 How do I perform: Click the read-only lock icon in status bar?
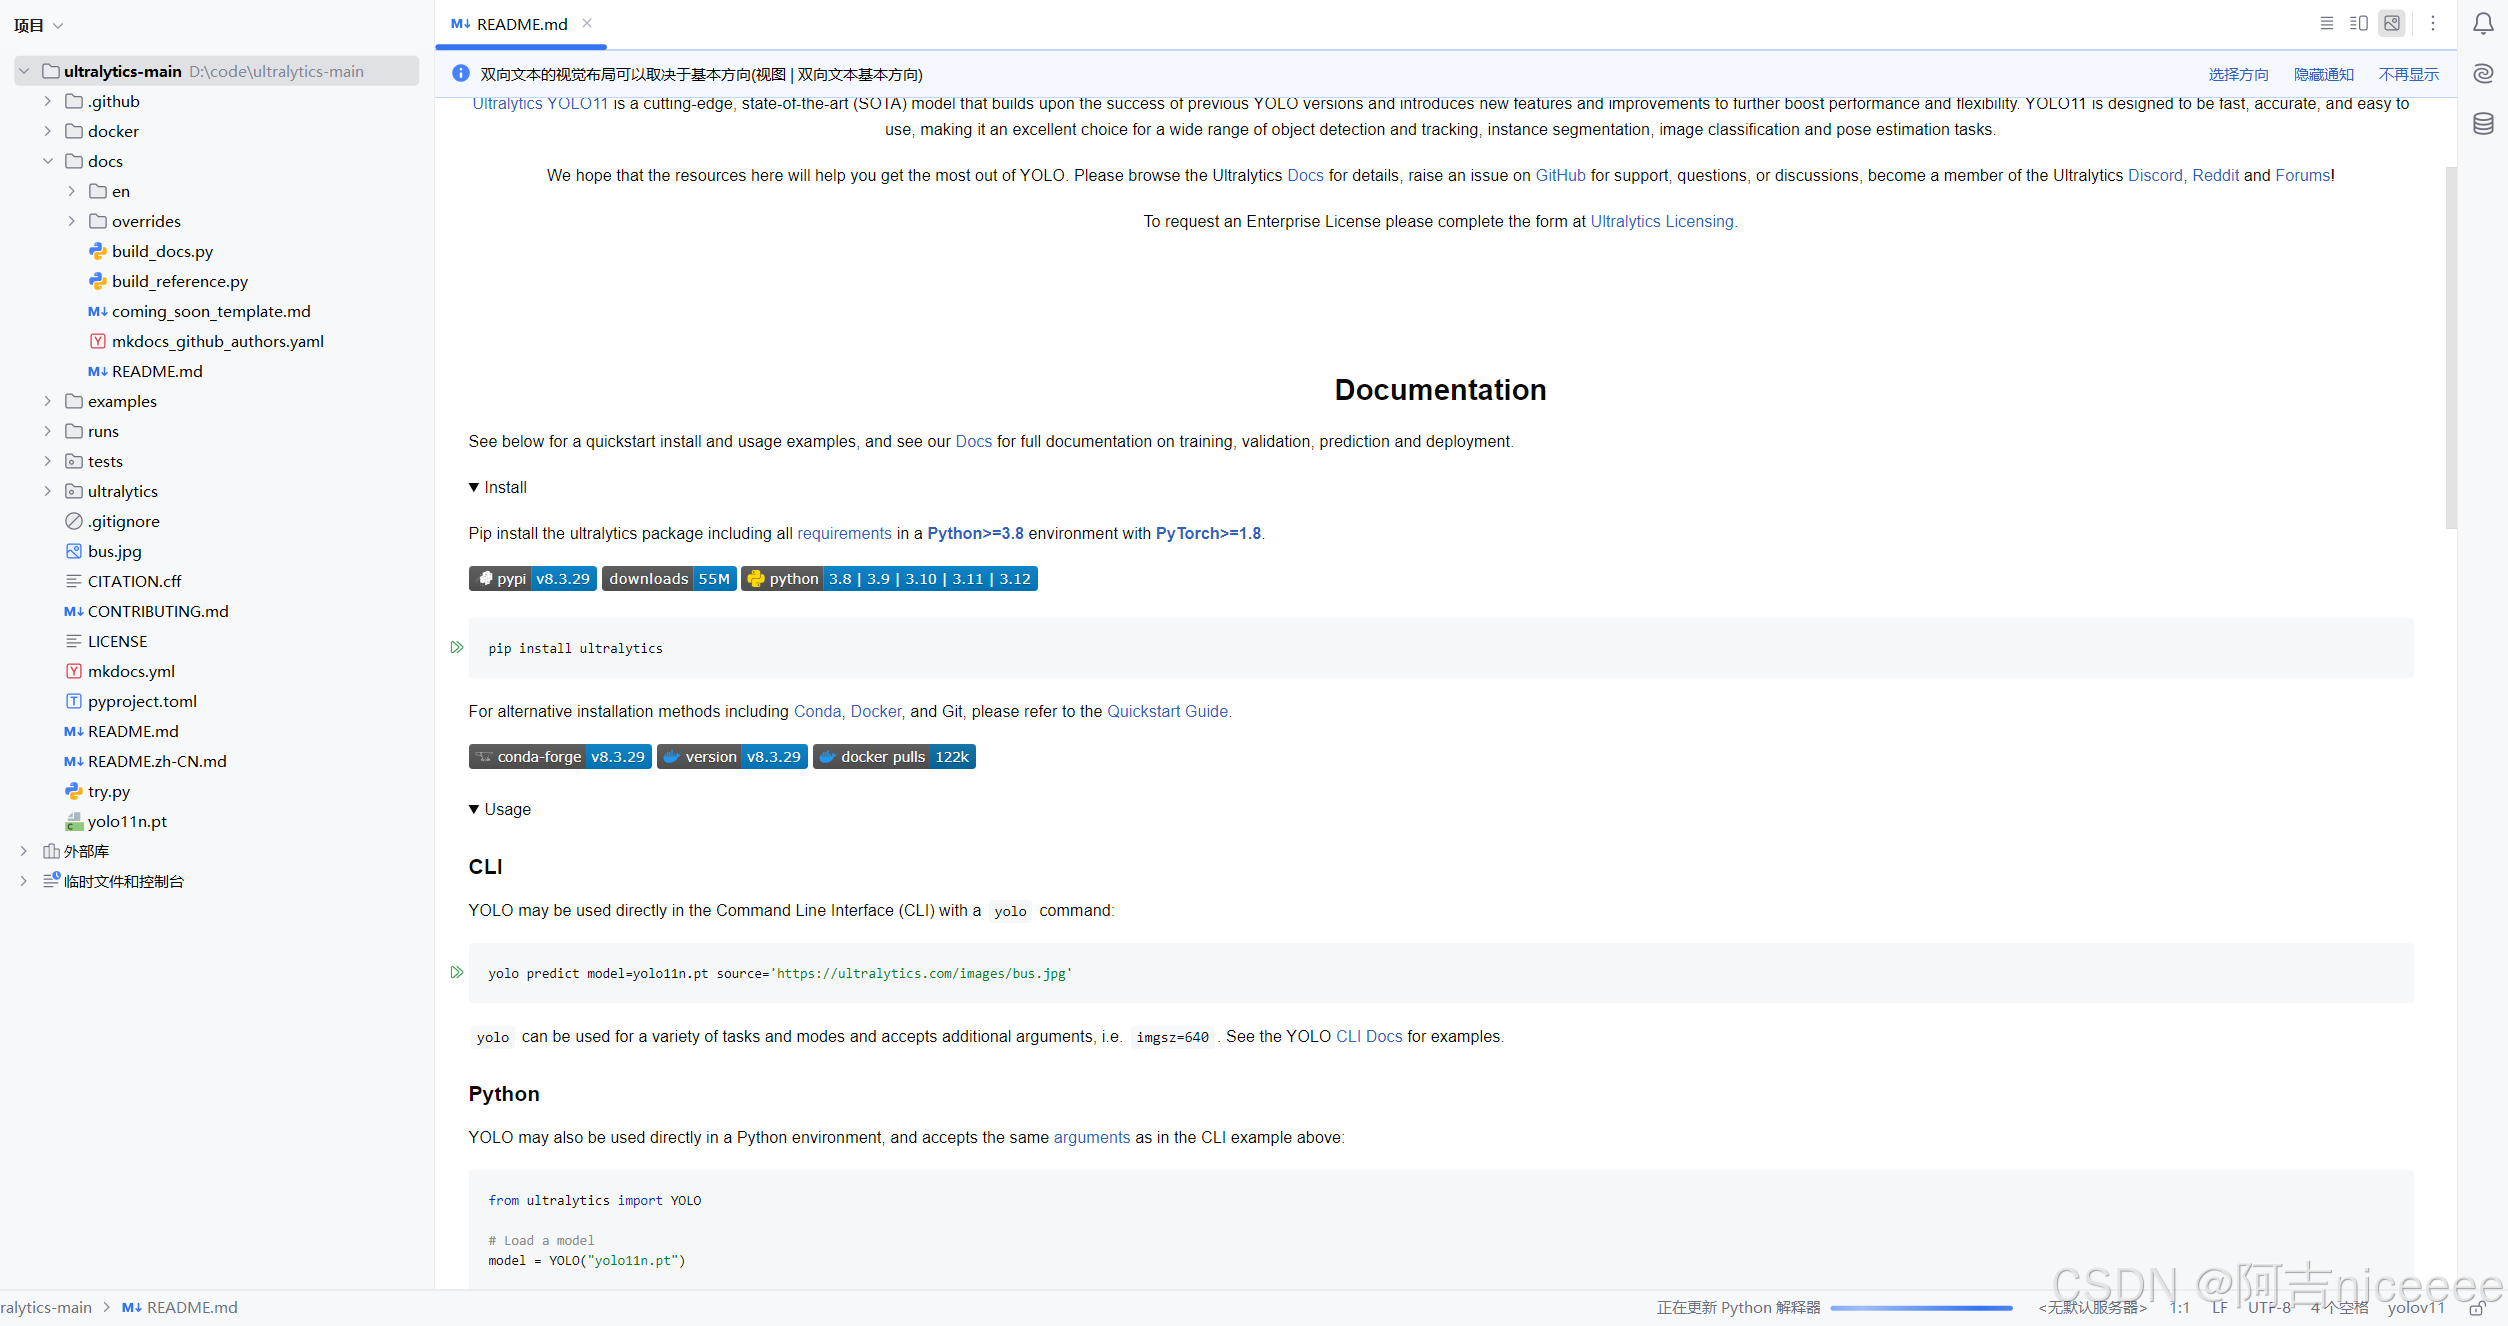[2476, 1308]
